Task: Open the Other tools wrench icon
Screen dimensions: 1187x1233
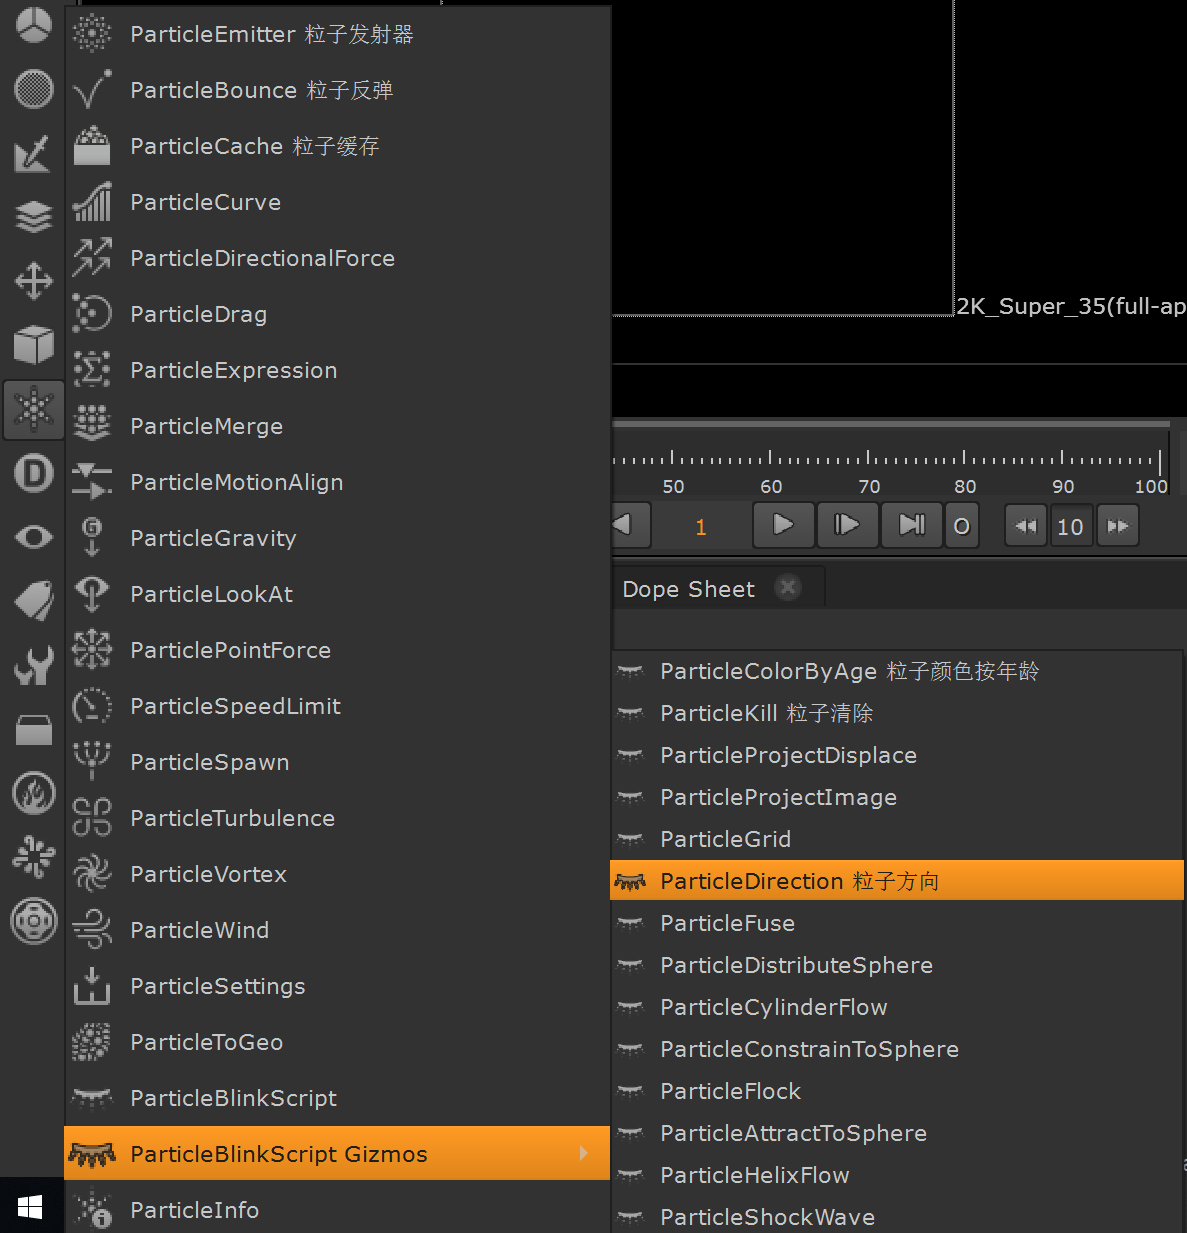Action: 34,665
